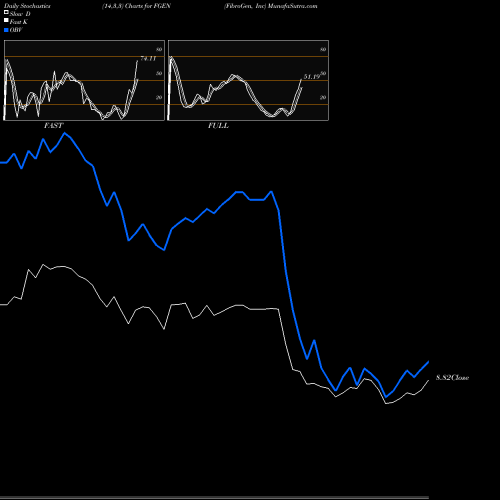Click the OBV legend label text

click(16, 30)
